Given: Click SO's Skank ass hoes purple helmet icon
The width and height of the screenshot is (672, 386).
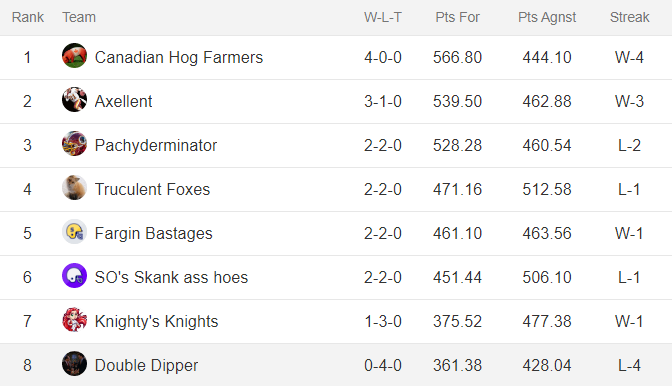Looking at the screenshot, I should click(75, 275).
